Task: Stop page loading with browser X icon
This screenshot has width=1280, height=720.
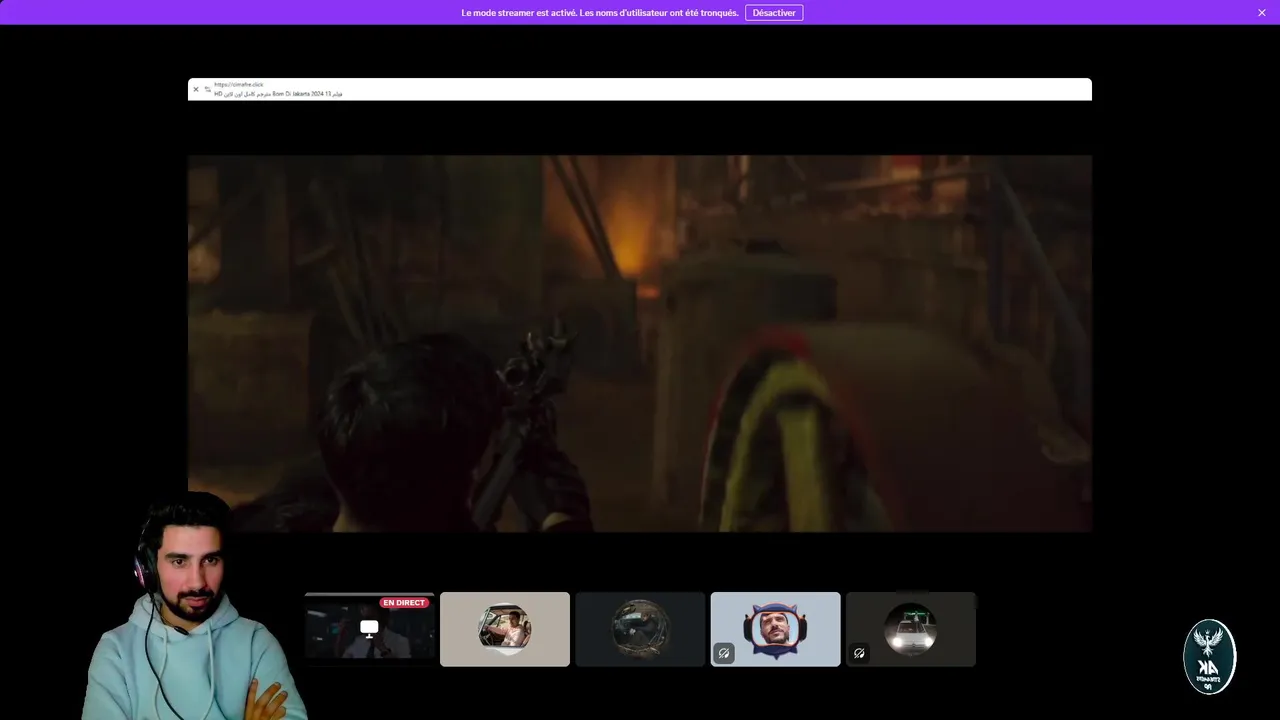Action: tap(196, 89)
